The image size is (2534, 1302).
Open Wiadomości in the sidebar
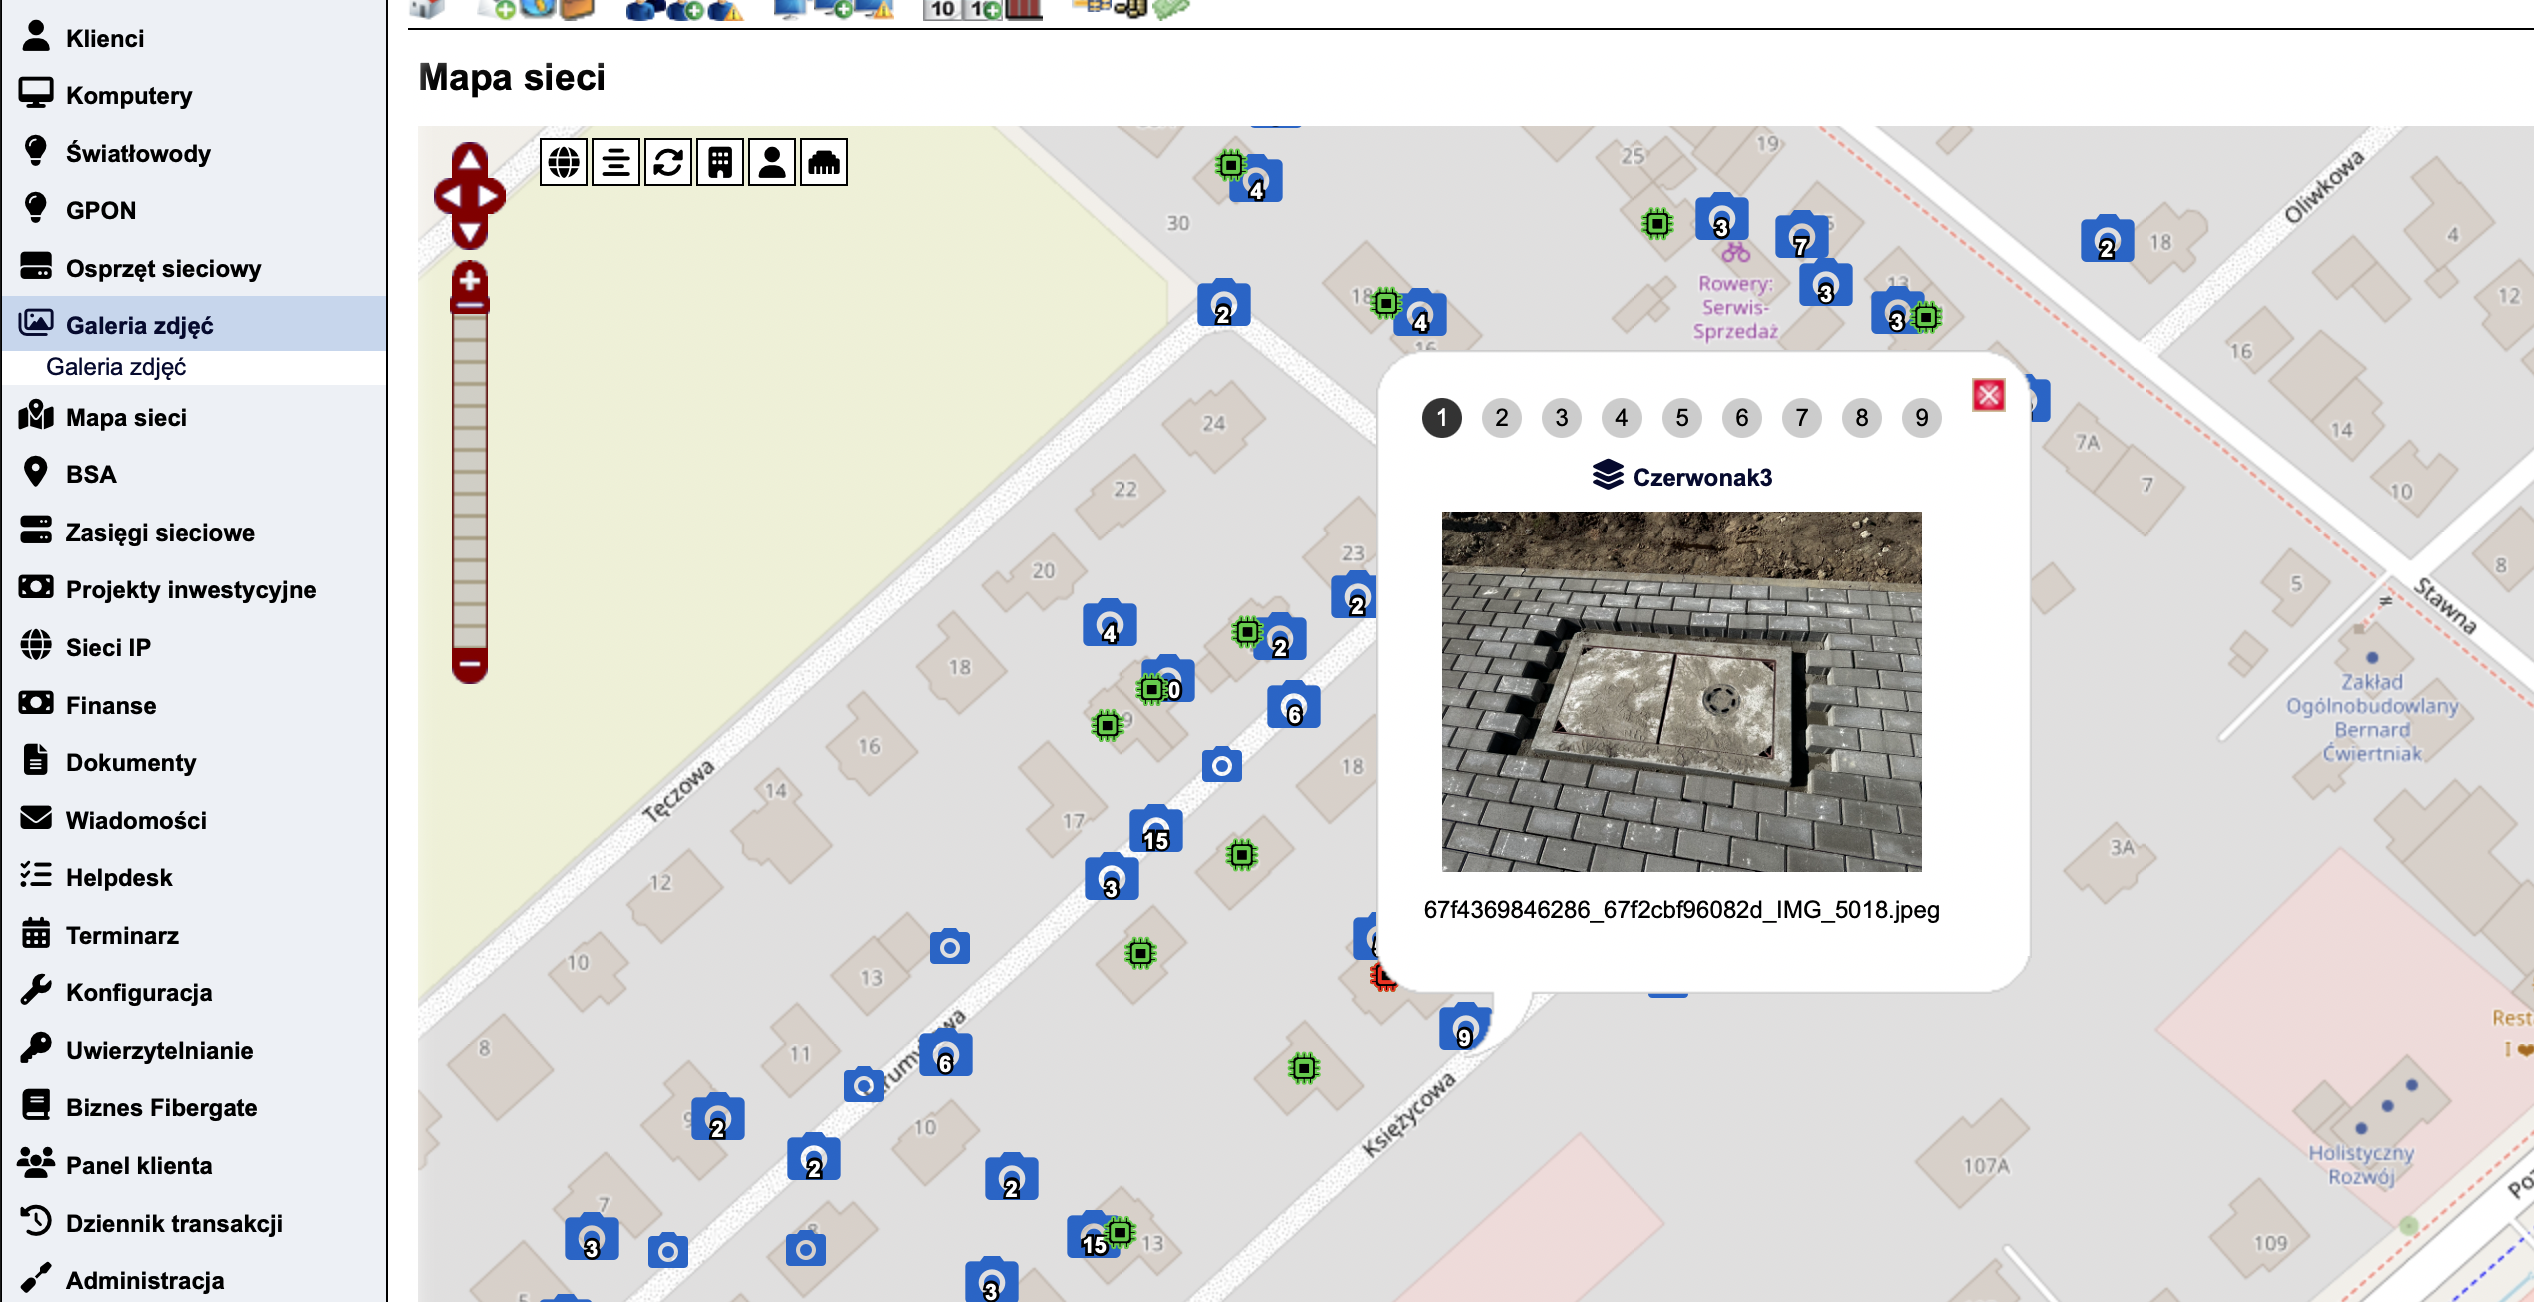(x=194, y=820)
